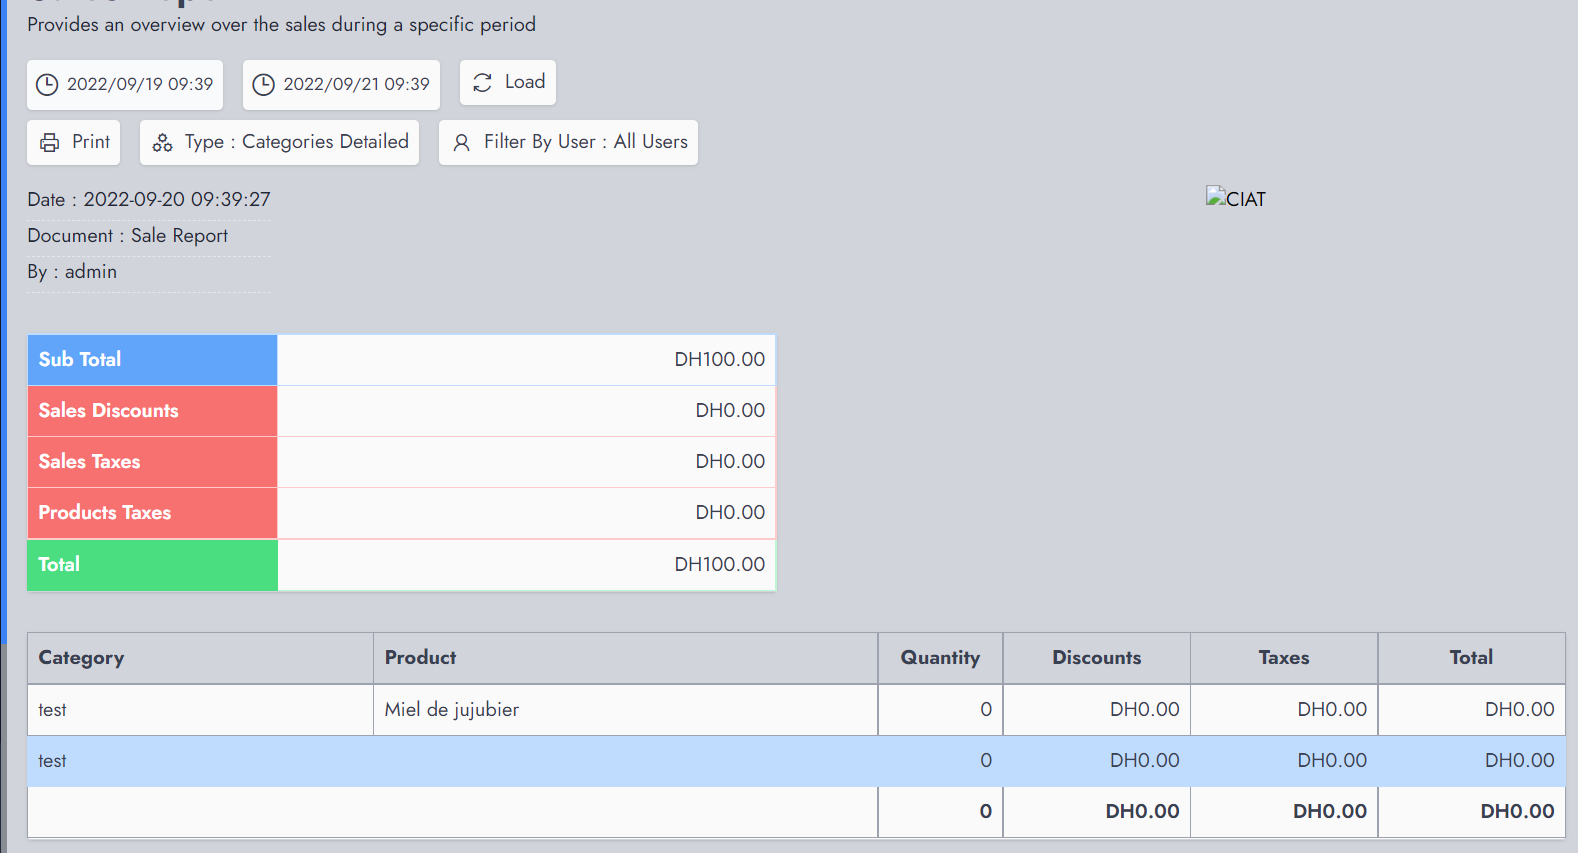Click the printer icon
Screen dimensions: 1578x853
coord(49,143)
